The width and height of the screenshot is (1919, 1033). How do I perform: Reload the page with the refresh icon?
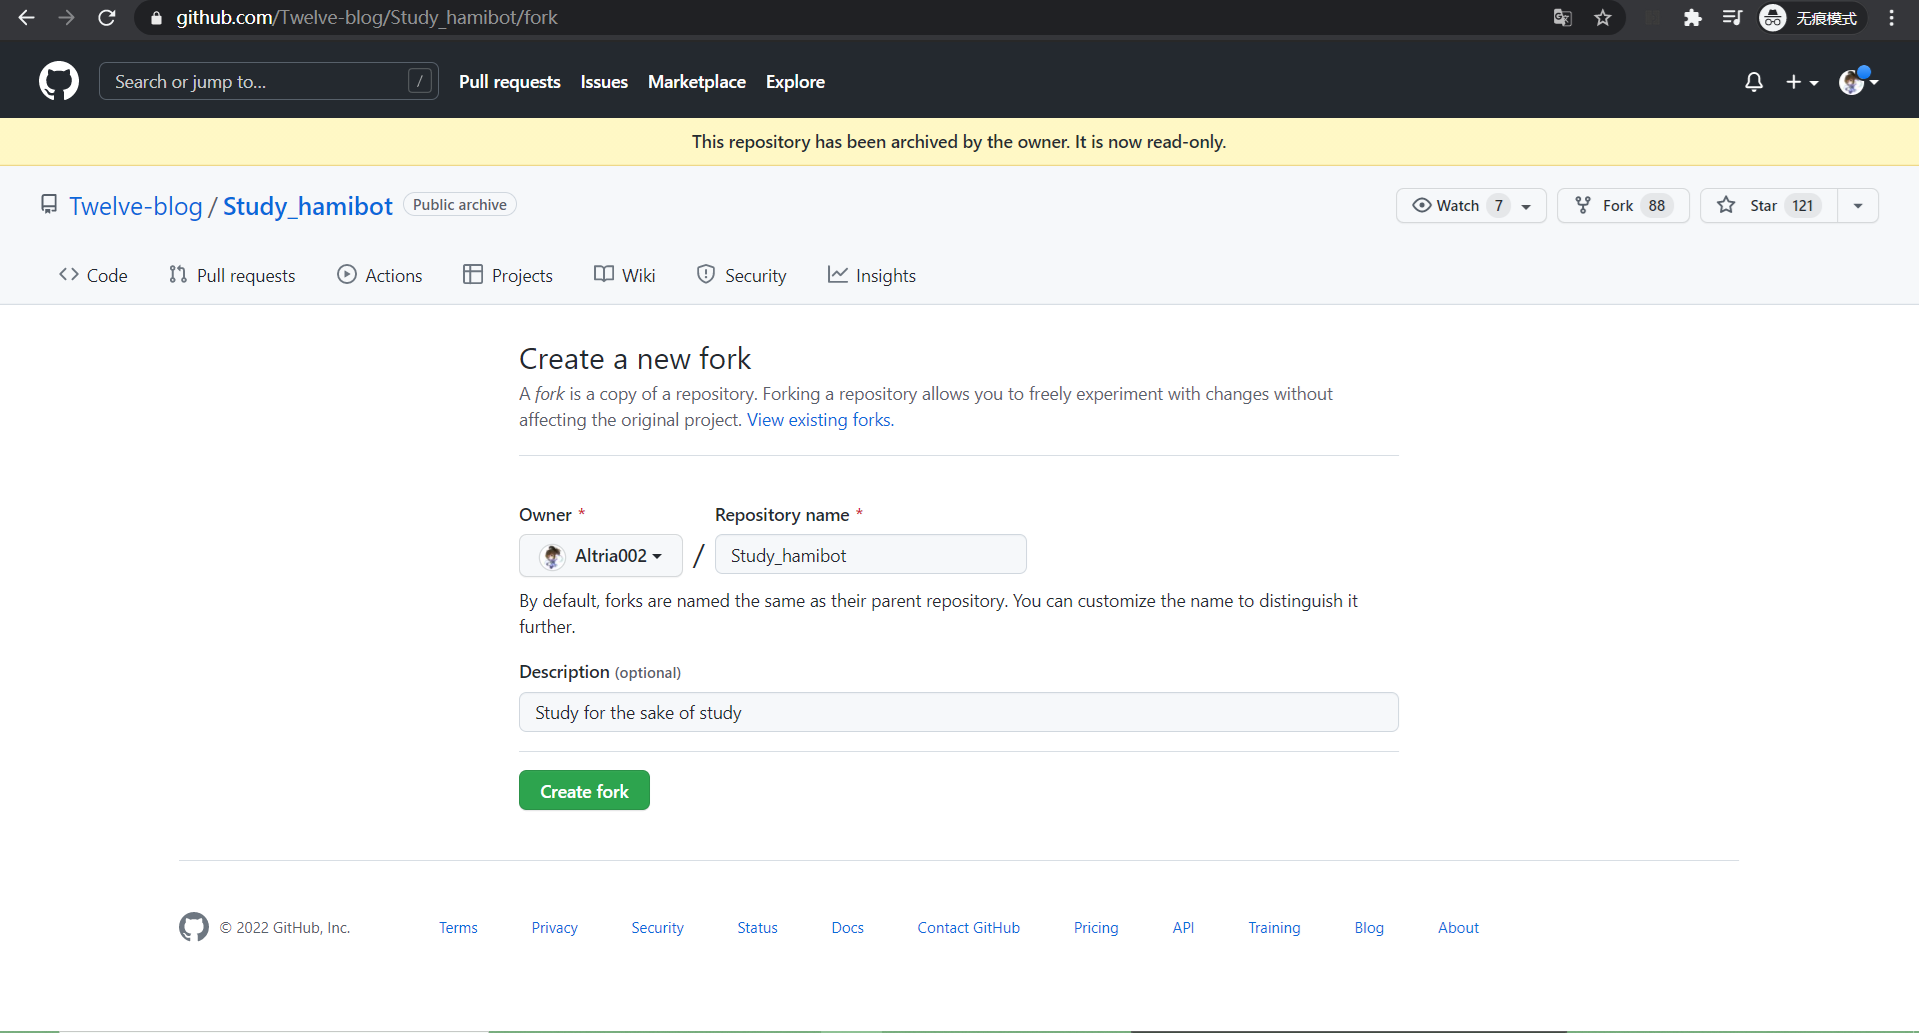point(107,18)
